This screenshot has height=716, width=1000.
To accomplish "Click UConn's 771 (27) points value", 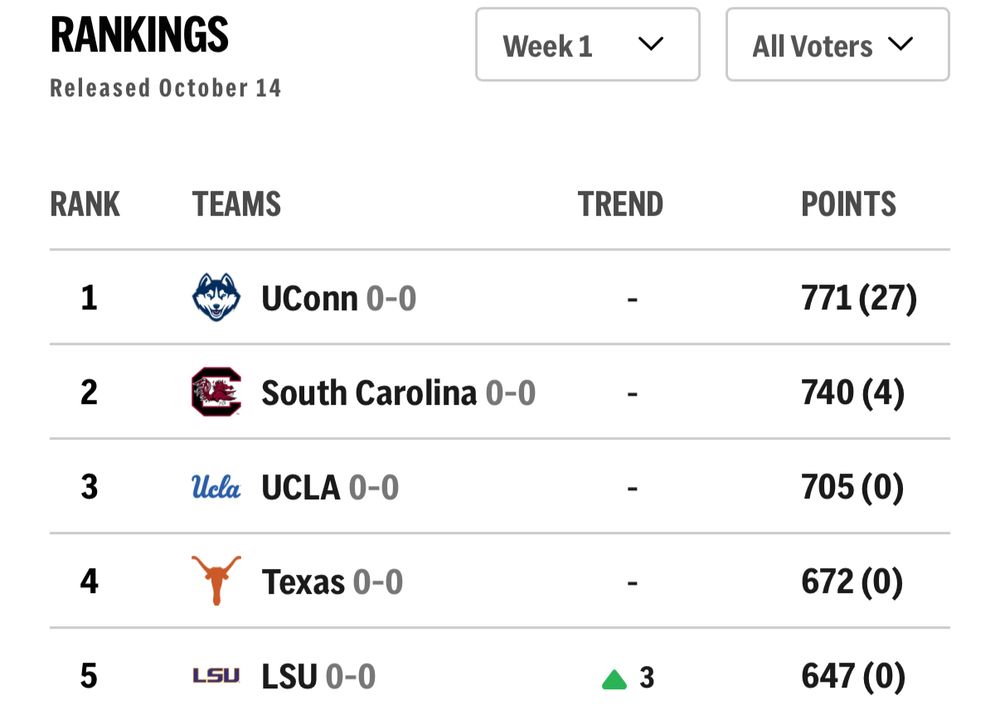I will (x=858, y=298).
